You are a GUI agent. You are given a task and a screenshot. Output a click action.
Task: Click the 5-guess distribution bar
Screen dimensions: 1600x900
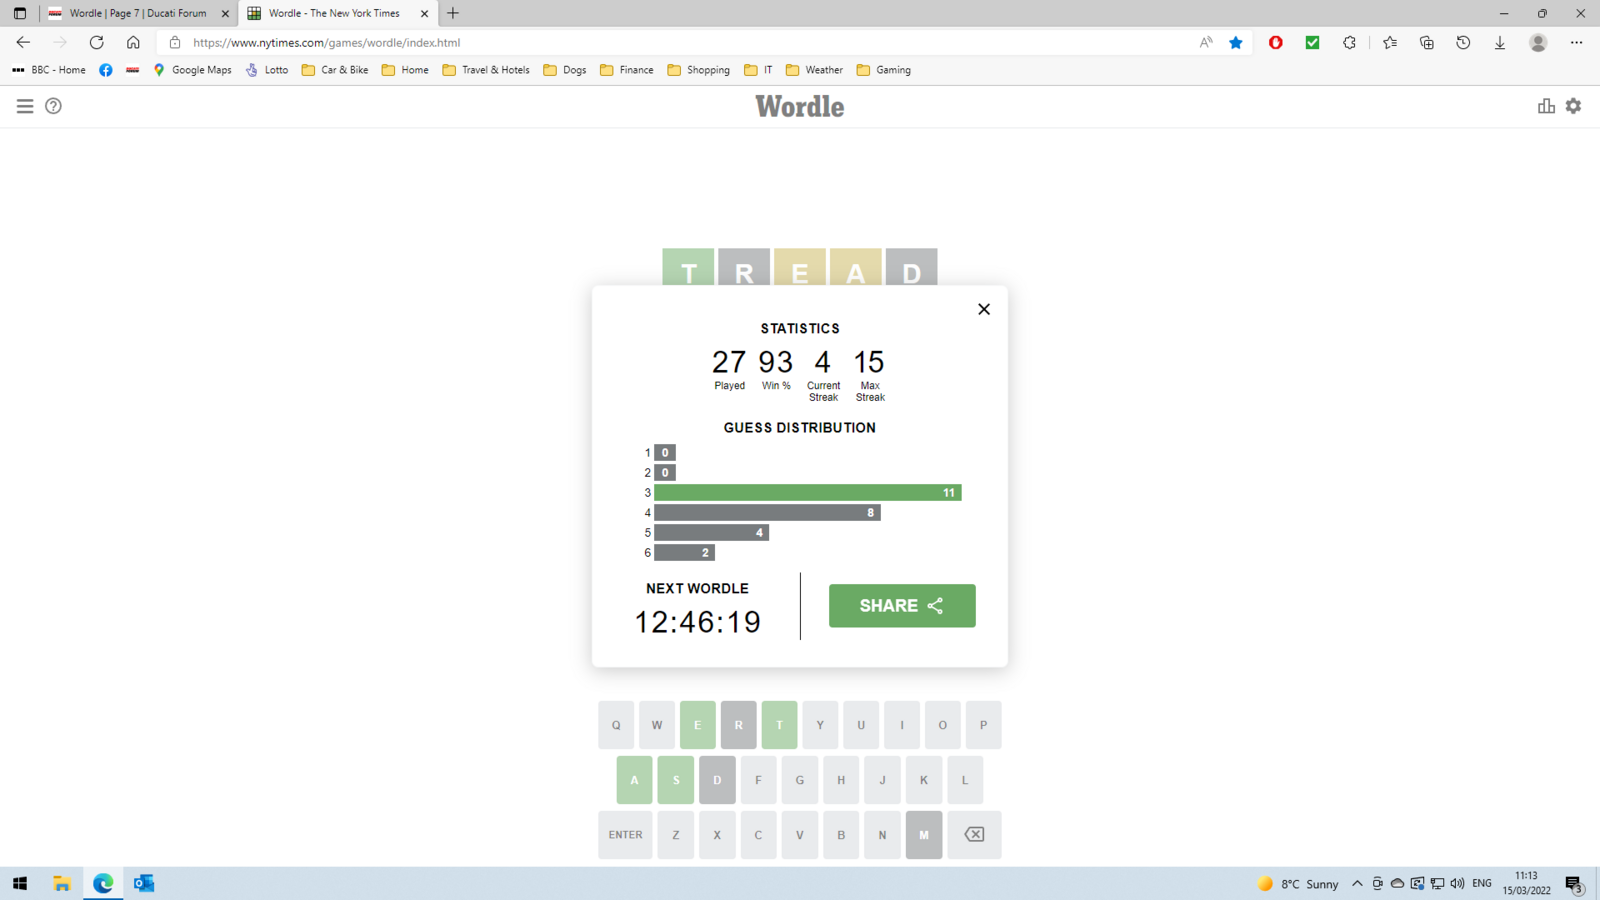(711, 533)
